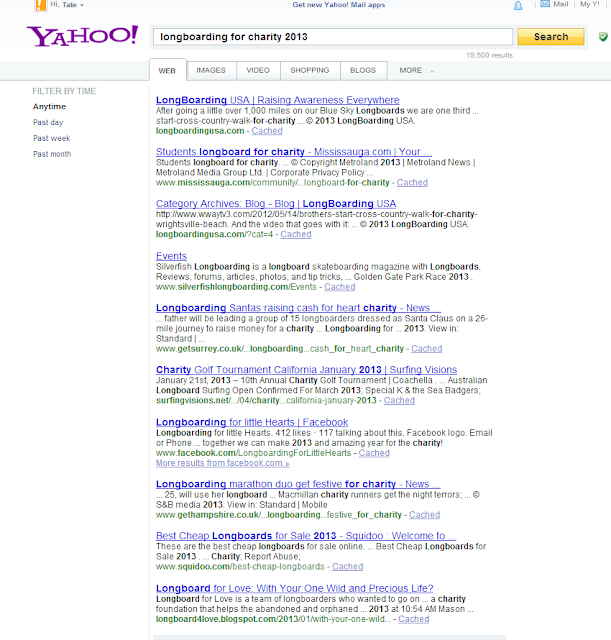The image size is (611, 640).
Task: Expand the MORE search category dropdown
Action: click(416, 70)
